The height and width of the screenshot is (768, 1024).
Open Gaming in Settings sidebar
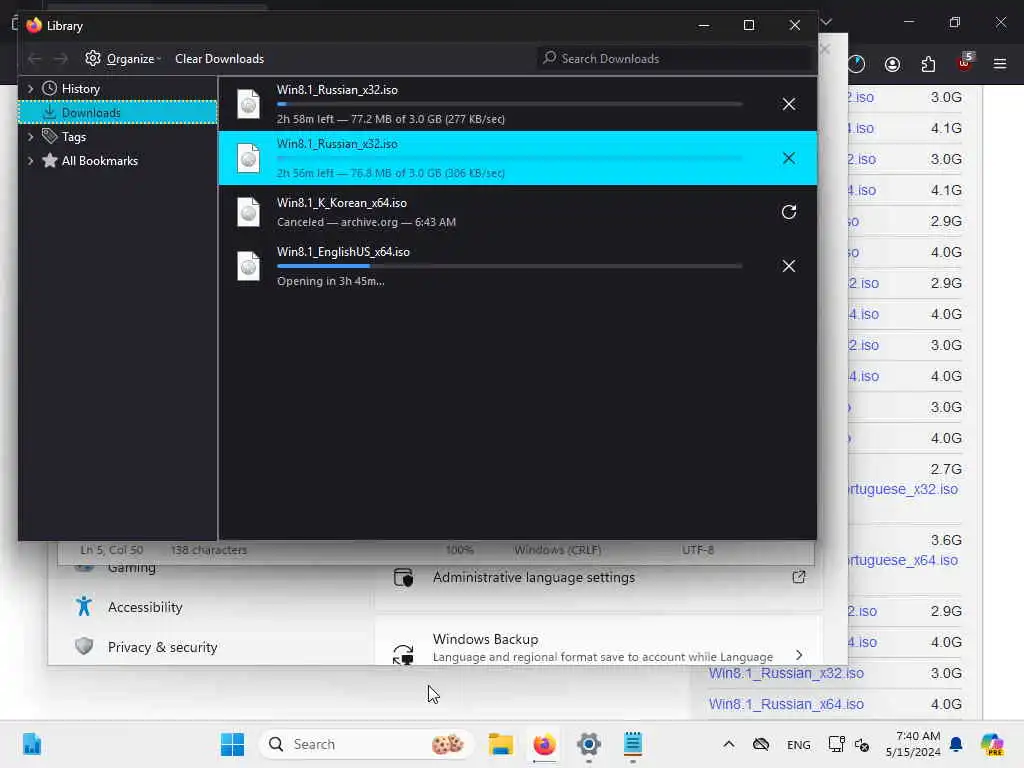131,568
